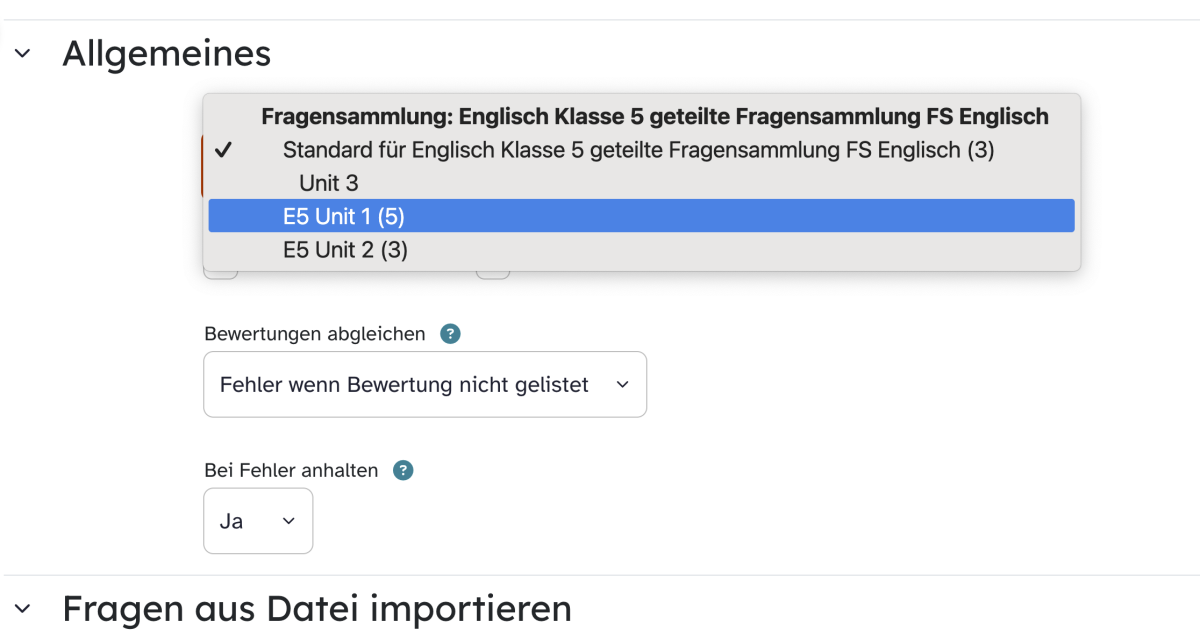1200x644 pixels.
Task: Open the Bei Fehler anhalten Ja dropdown
Action: [x=258, y=521]
